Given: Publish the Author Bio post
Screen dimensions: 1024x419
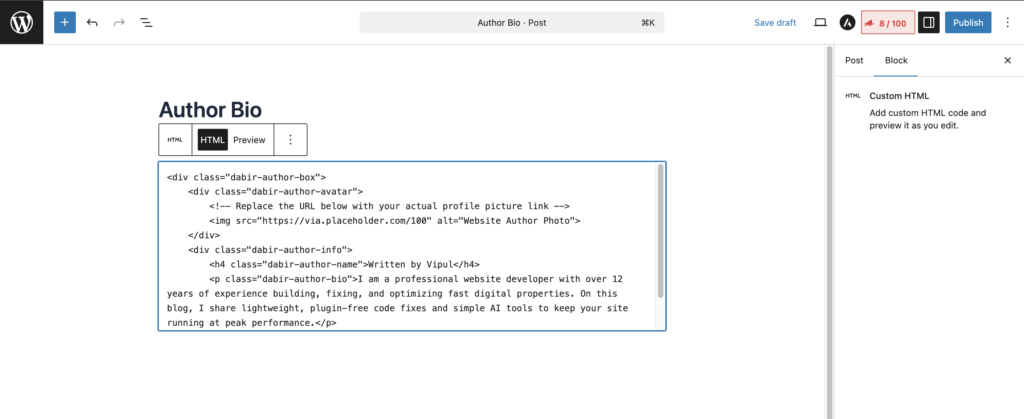Looking at the screenshot, I should tap(967, 22).
